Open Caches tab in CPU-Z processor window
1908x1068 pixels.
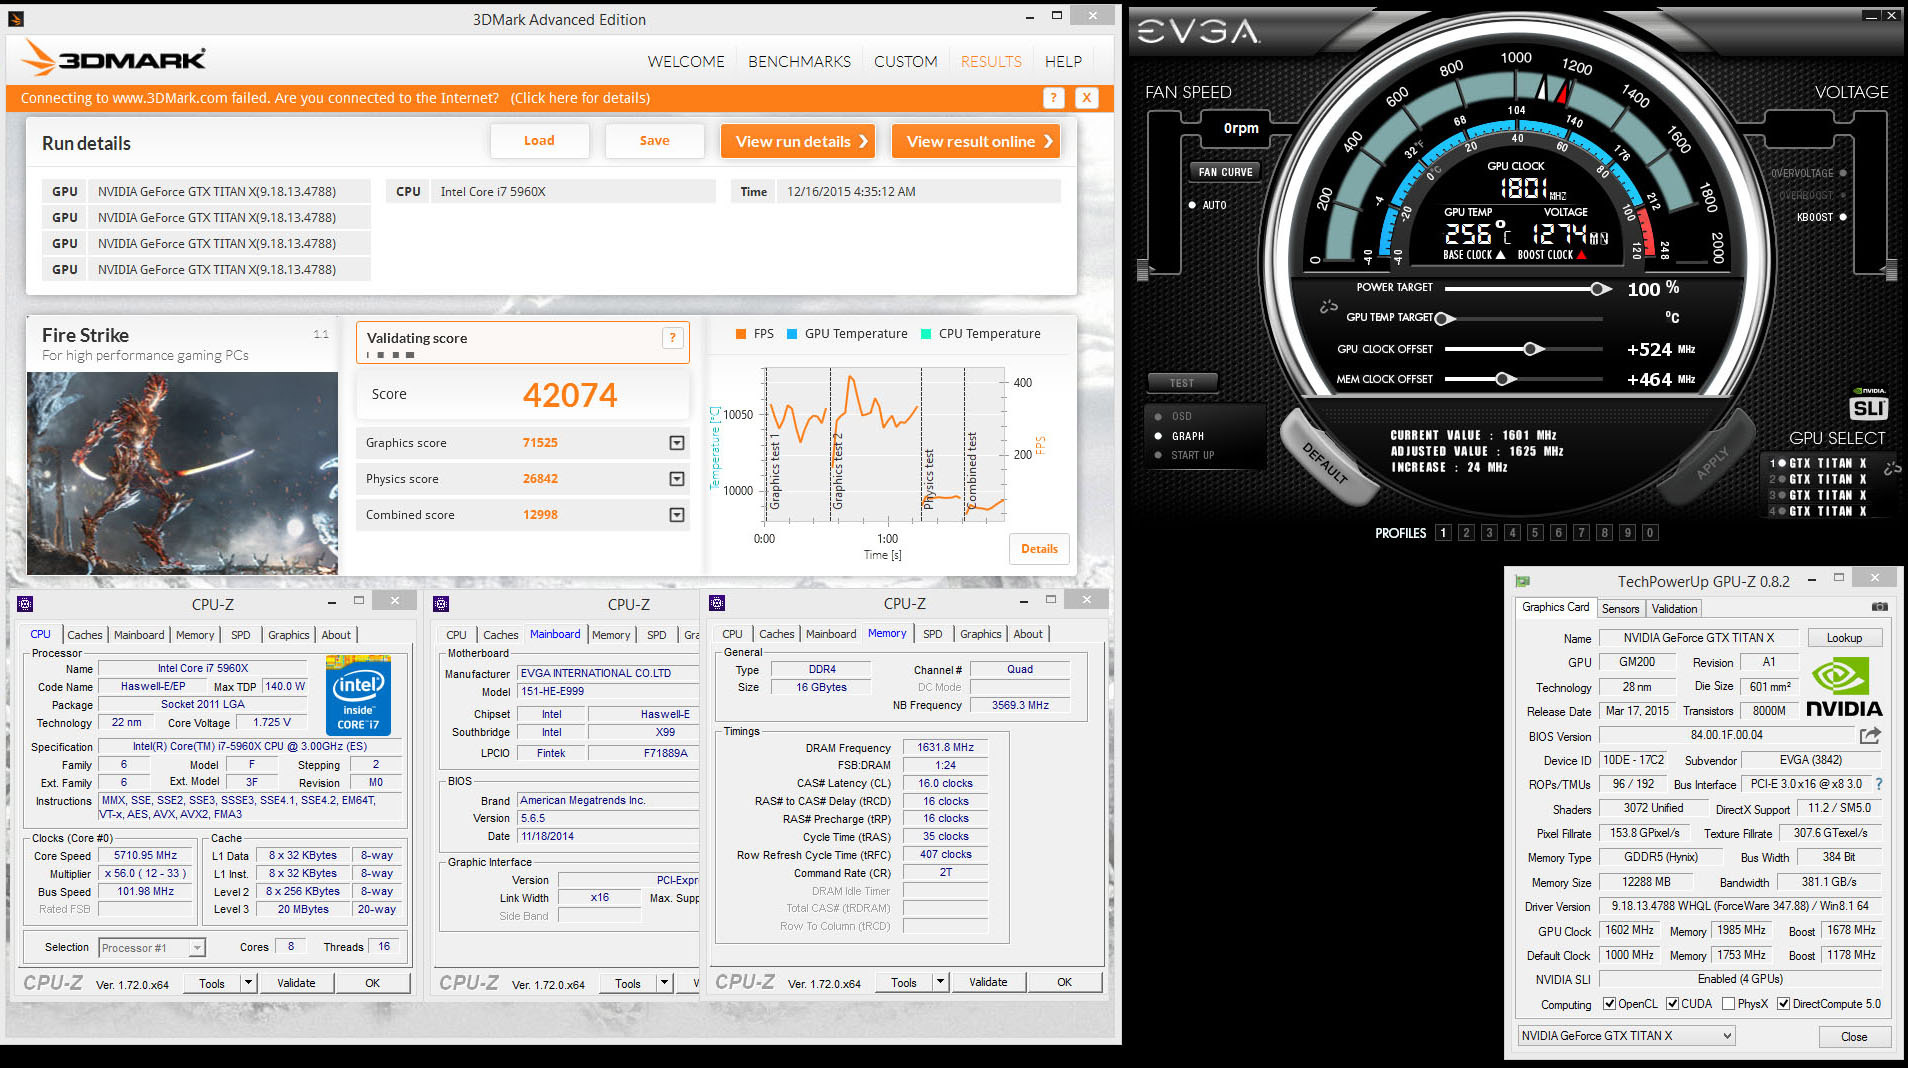[85, 635]
